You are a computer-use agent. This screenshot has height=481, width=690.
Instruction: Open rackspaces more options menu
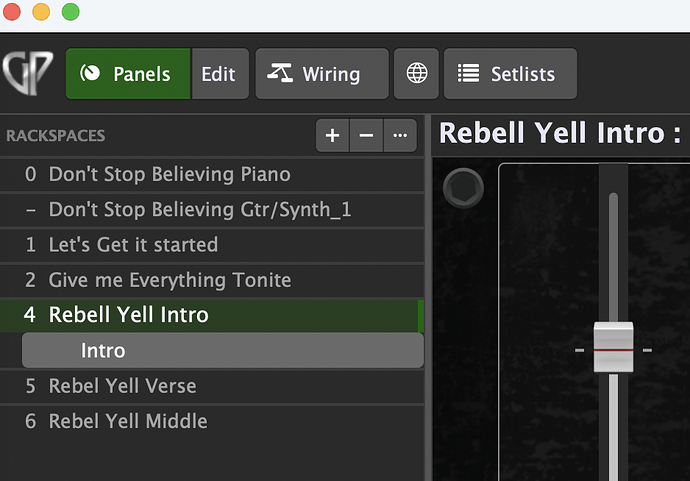pyautogui.click(x=400, y=136)
